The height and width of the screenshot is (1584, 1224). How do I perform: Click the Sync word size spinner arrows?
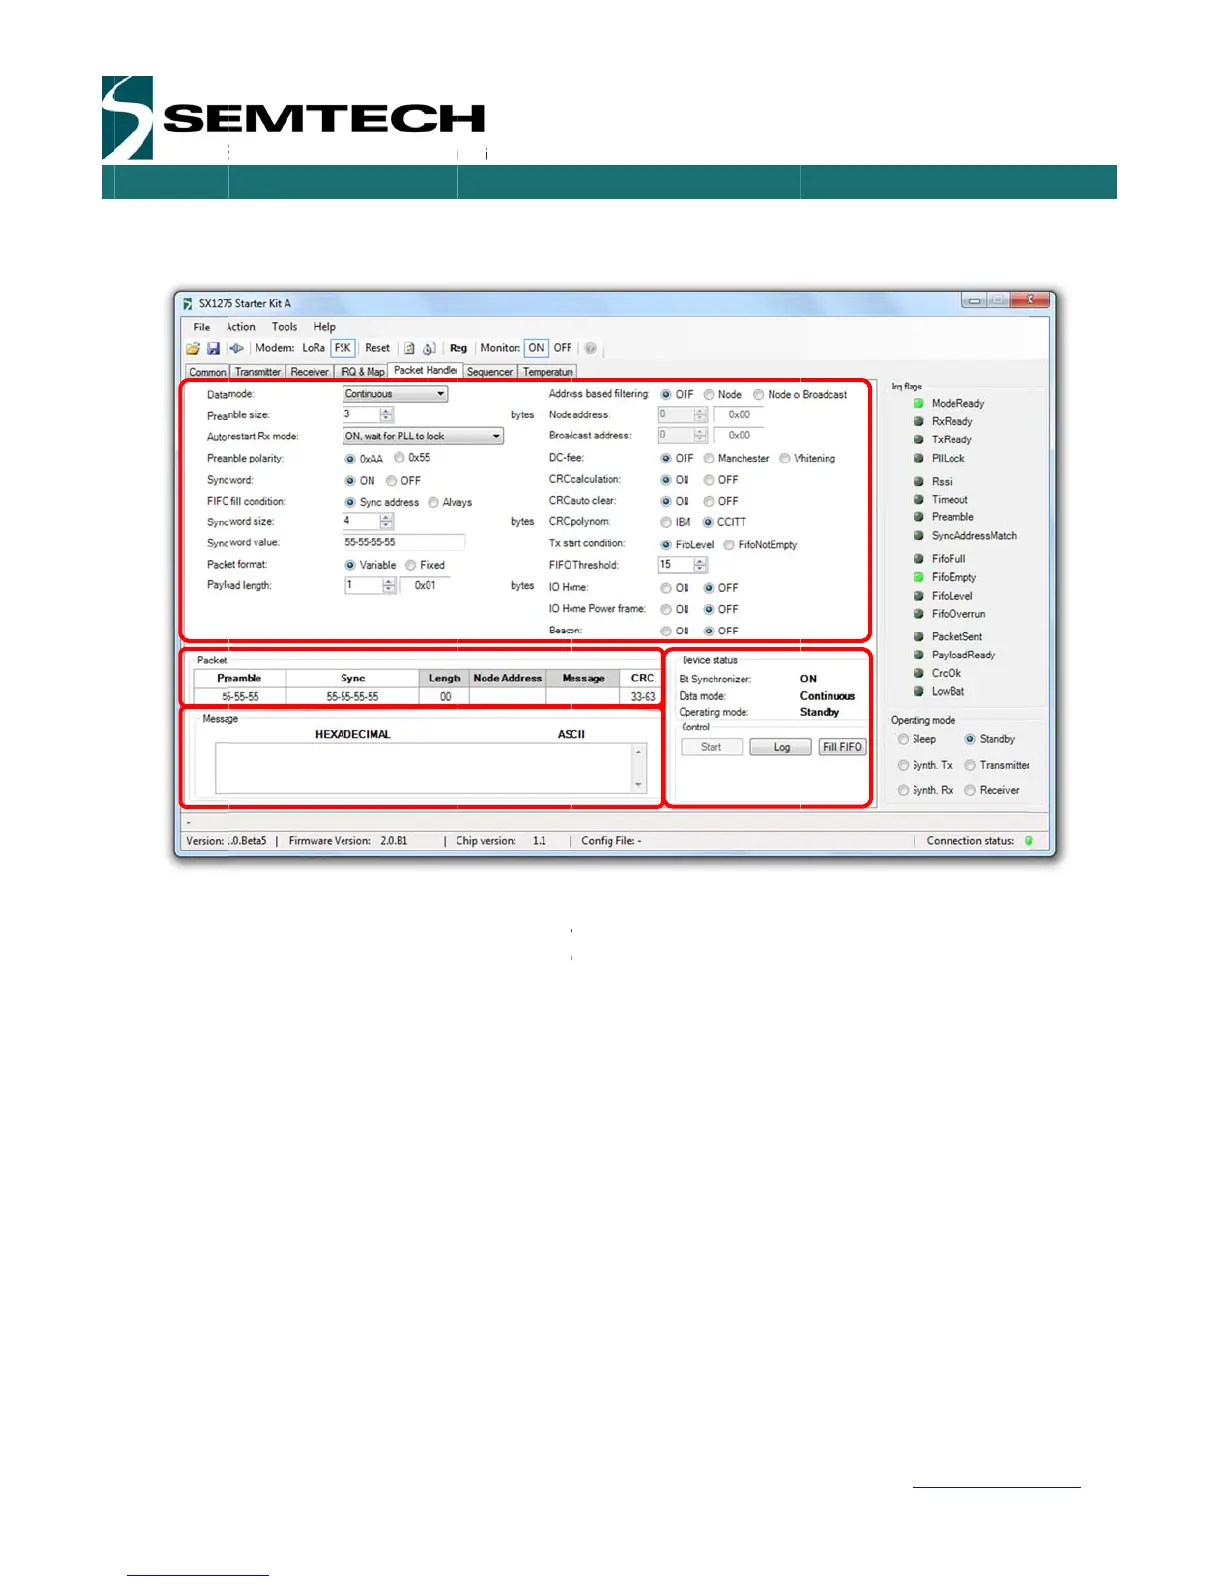click(x=387, y=521)
